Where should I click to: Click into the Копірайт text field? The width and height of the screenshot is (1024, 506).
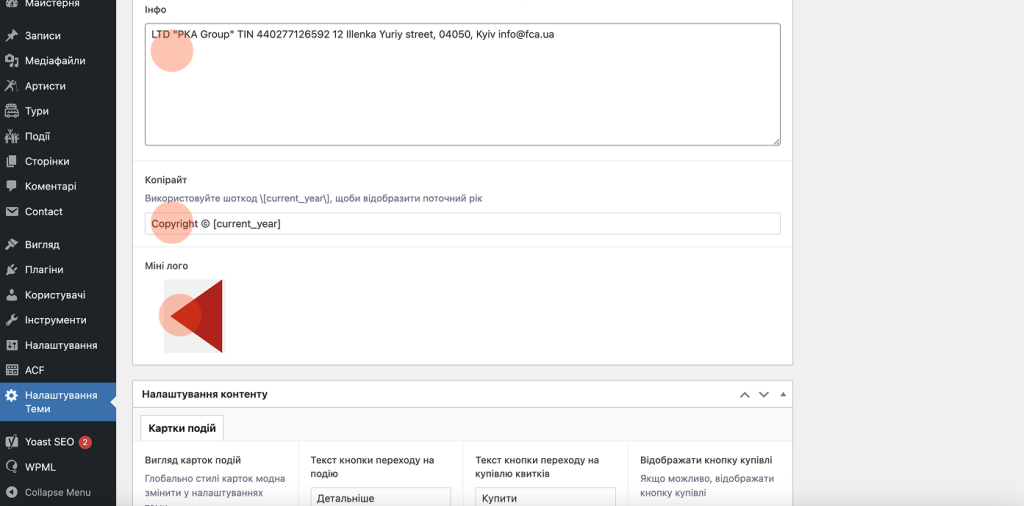462,224
